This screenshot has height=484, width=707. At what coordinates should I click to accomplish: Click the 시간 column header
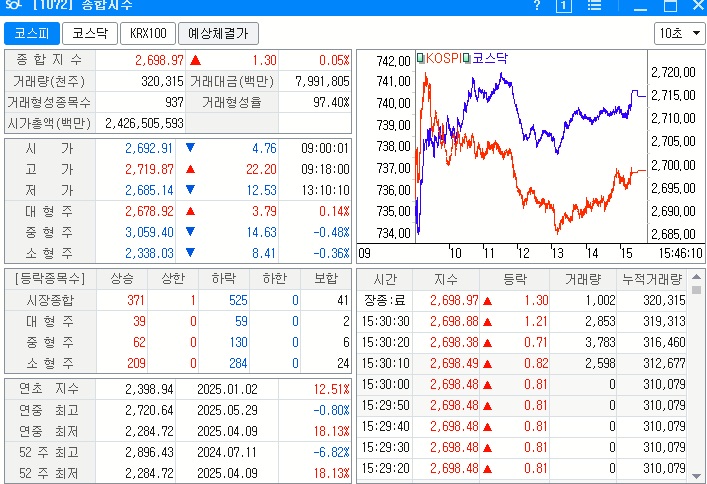385,279
